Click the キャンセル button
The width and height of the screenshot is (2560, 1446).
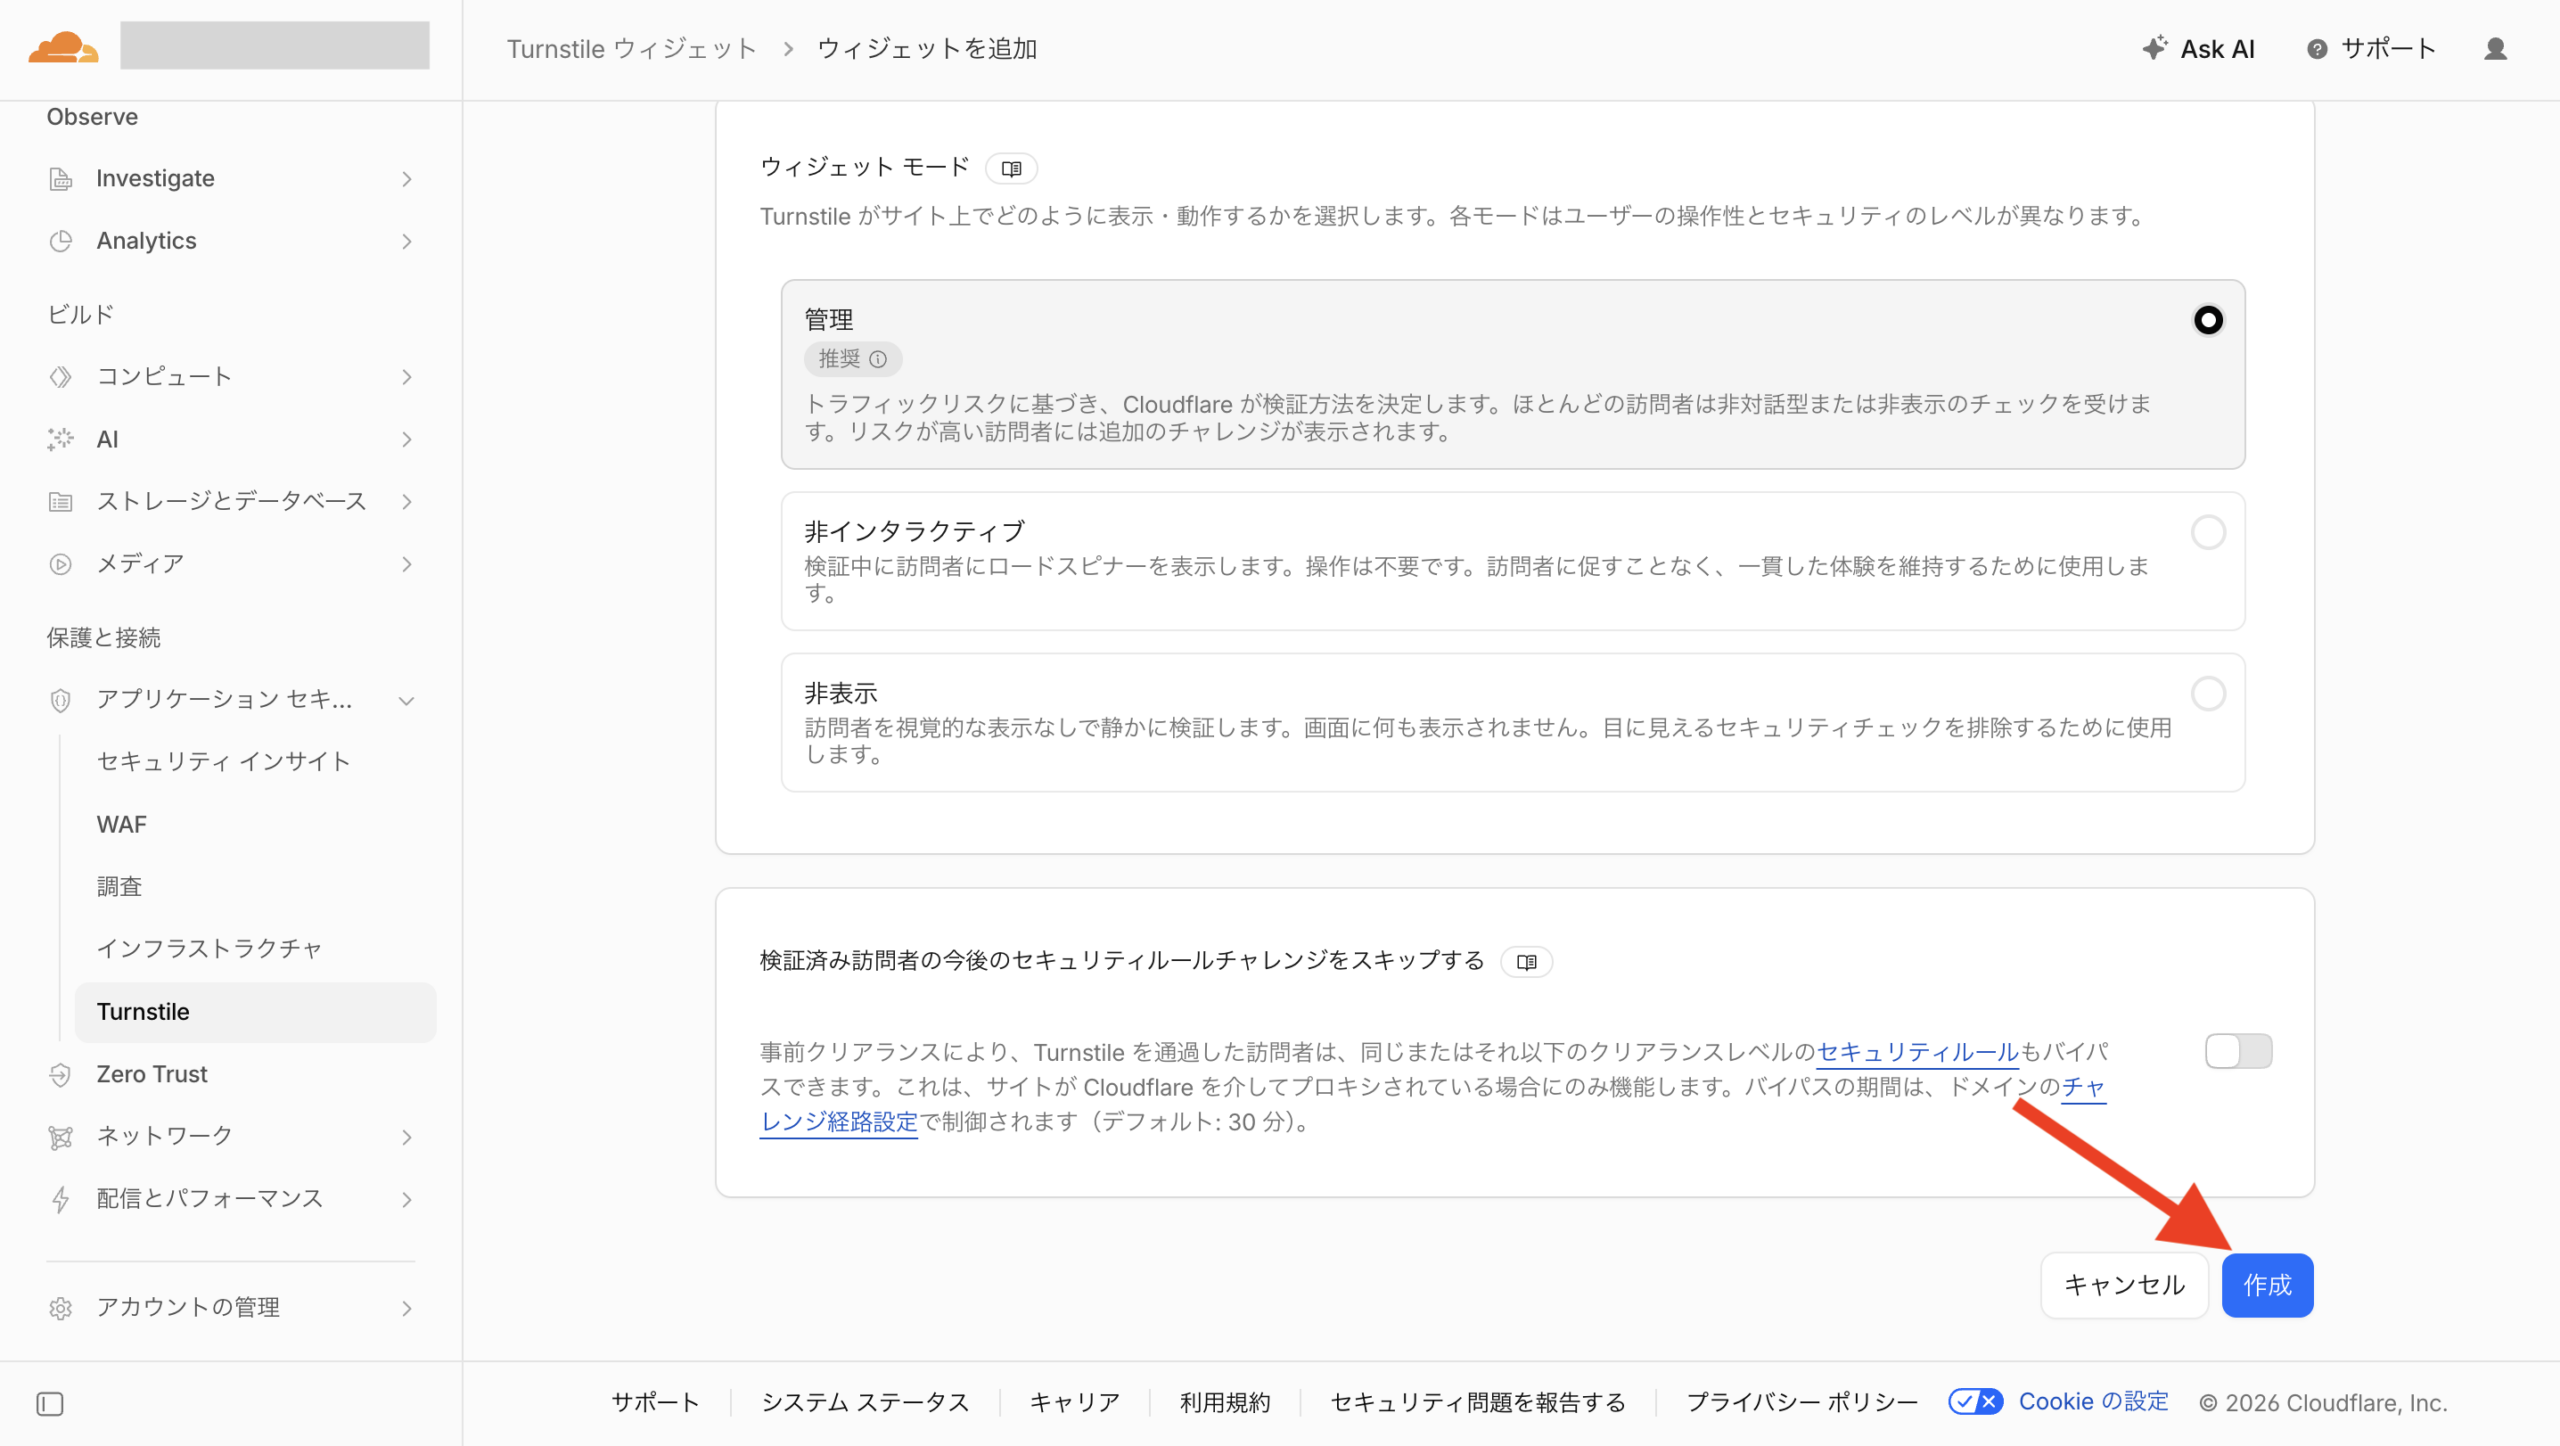(x=2124, y=1285)
